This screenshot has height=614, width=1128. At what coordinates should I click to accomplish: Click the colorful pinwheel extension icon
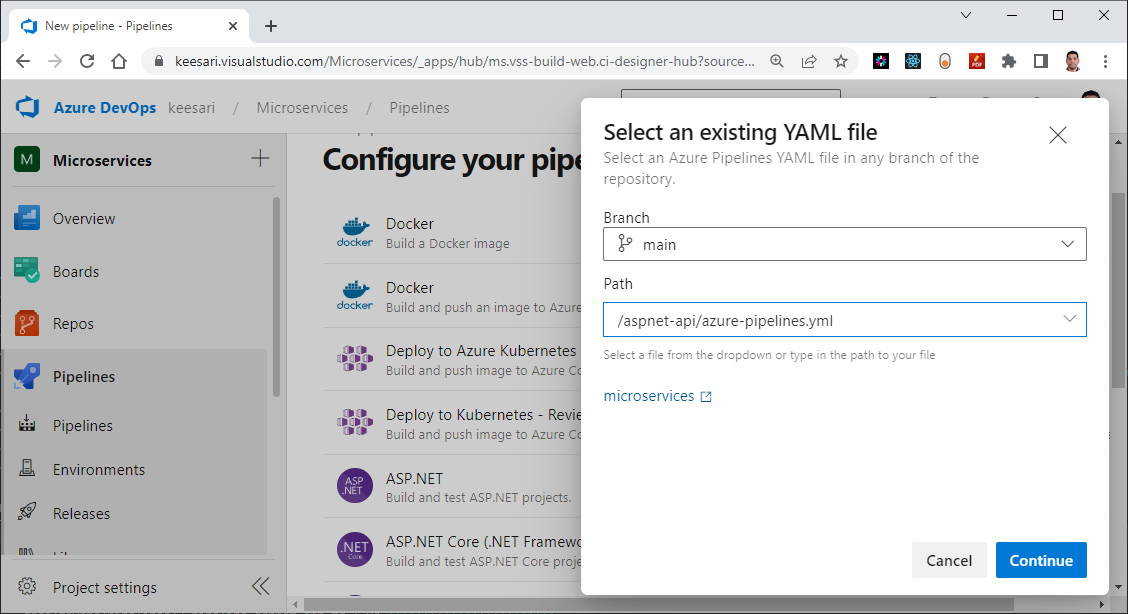click(x=881, y=61)
